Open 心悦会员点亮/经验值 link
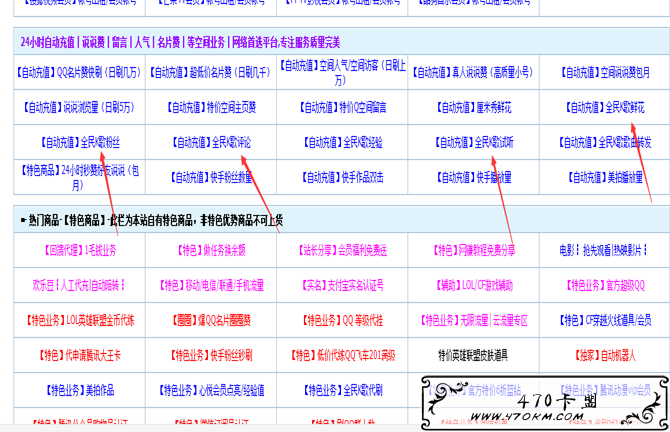This screenshot has height=432, width=670. point(211,390)
